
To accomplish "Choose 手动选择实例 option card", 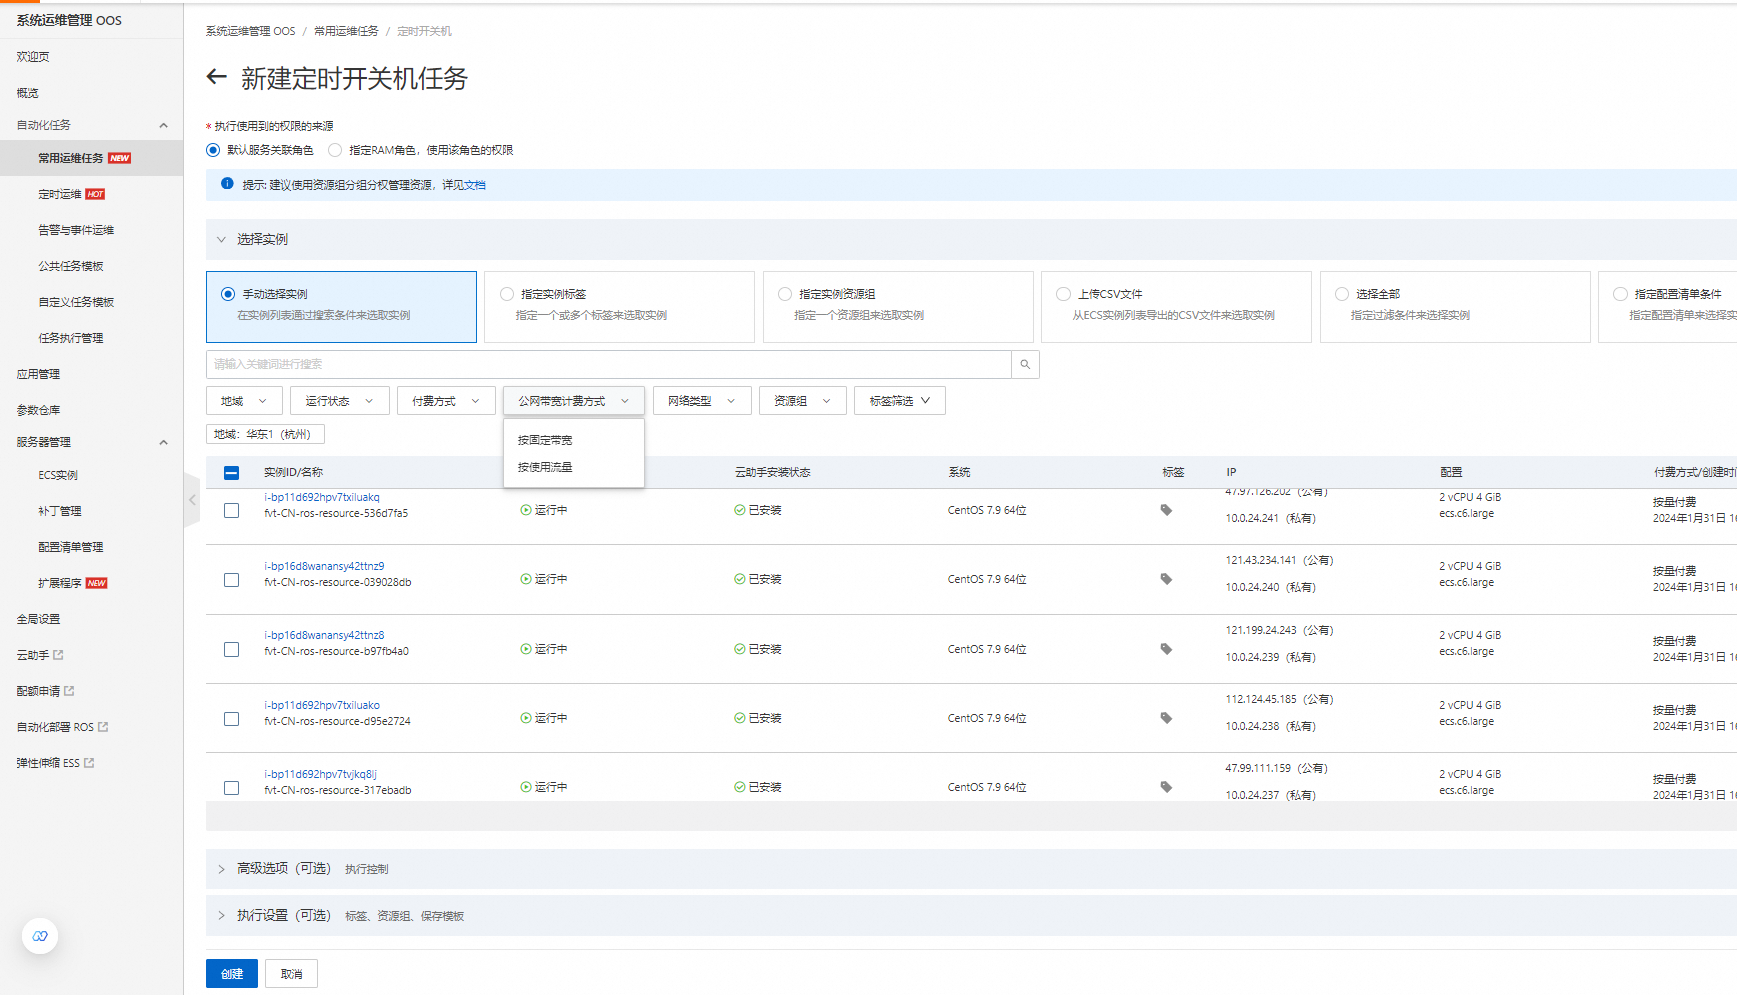I will (x=341, y=307).
